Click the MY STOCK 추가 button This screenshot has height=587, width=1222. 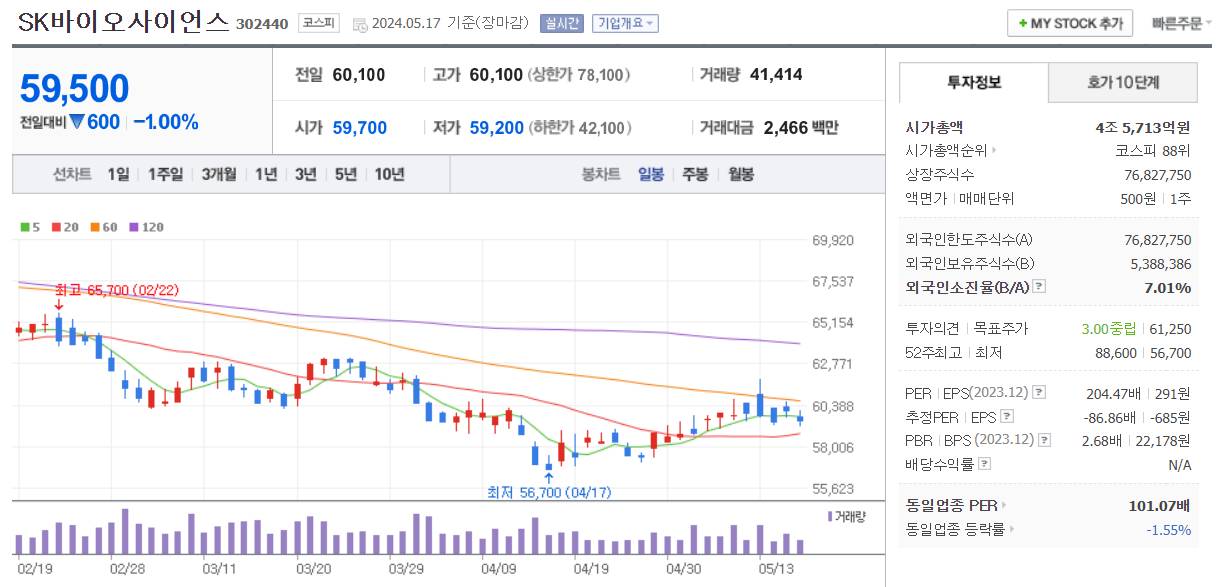(1069, 23)
